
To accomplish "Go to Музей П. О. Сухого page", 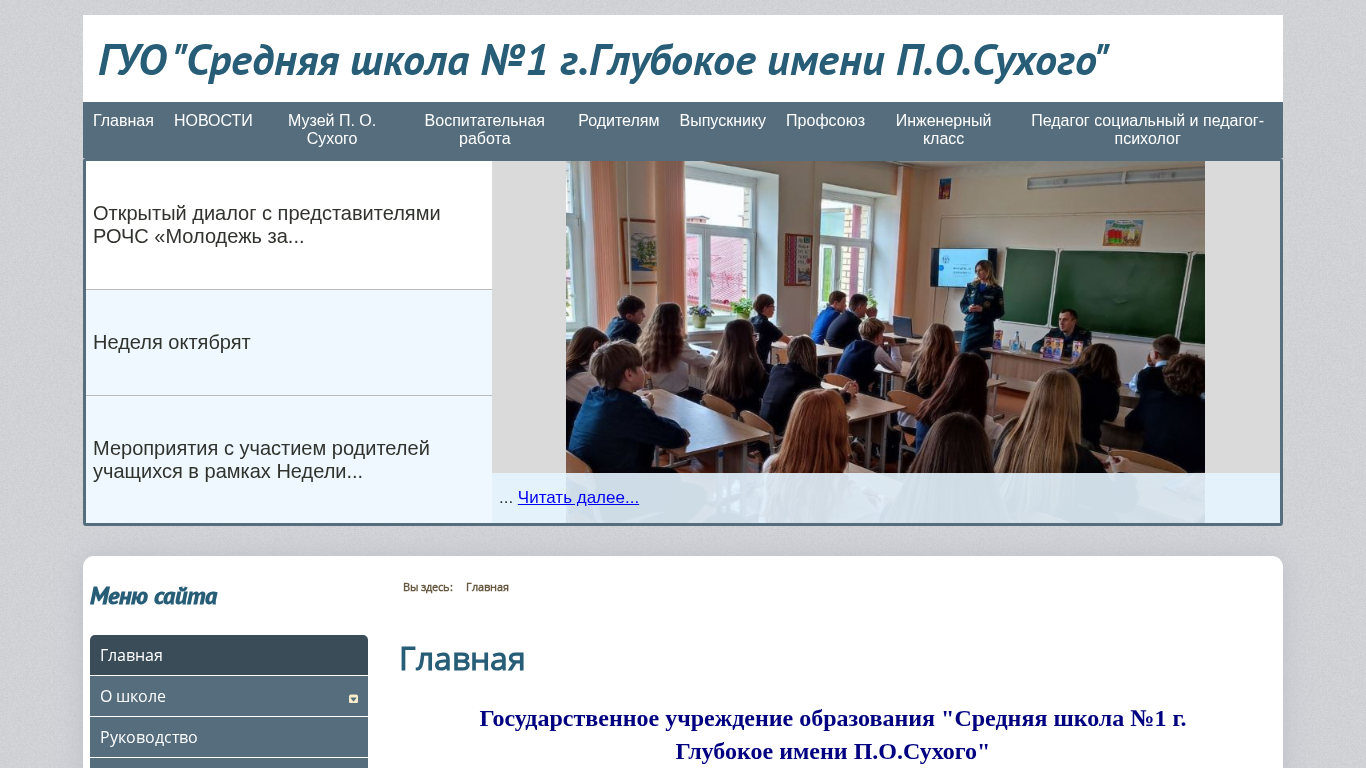I will [x=332, y=130].
